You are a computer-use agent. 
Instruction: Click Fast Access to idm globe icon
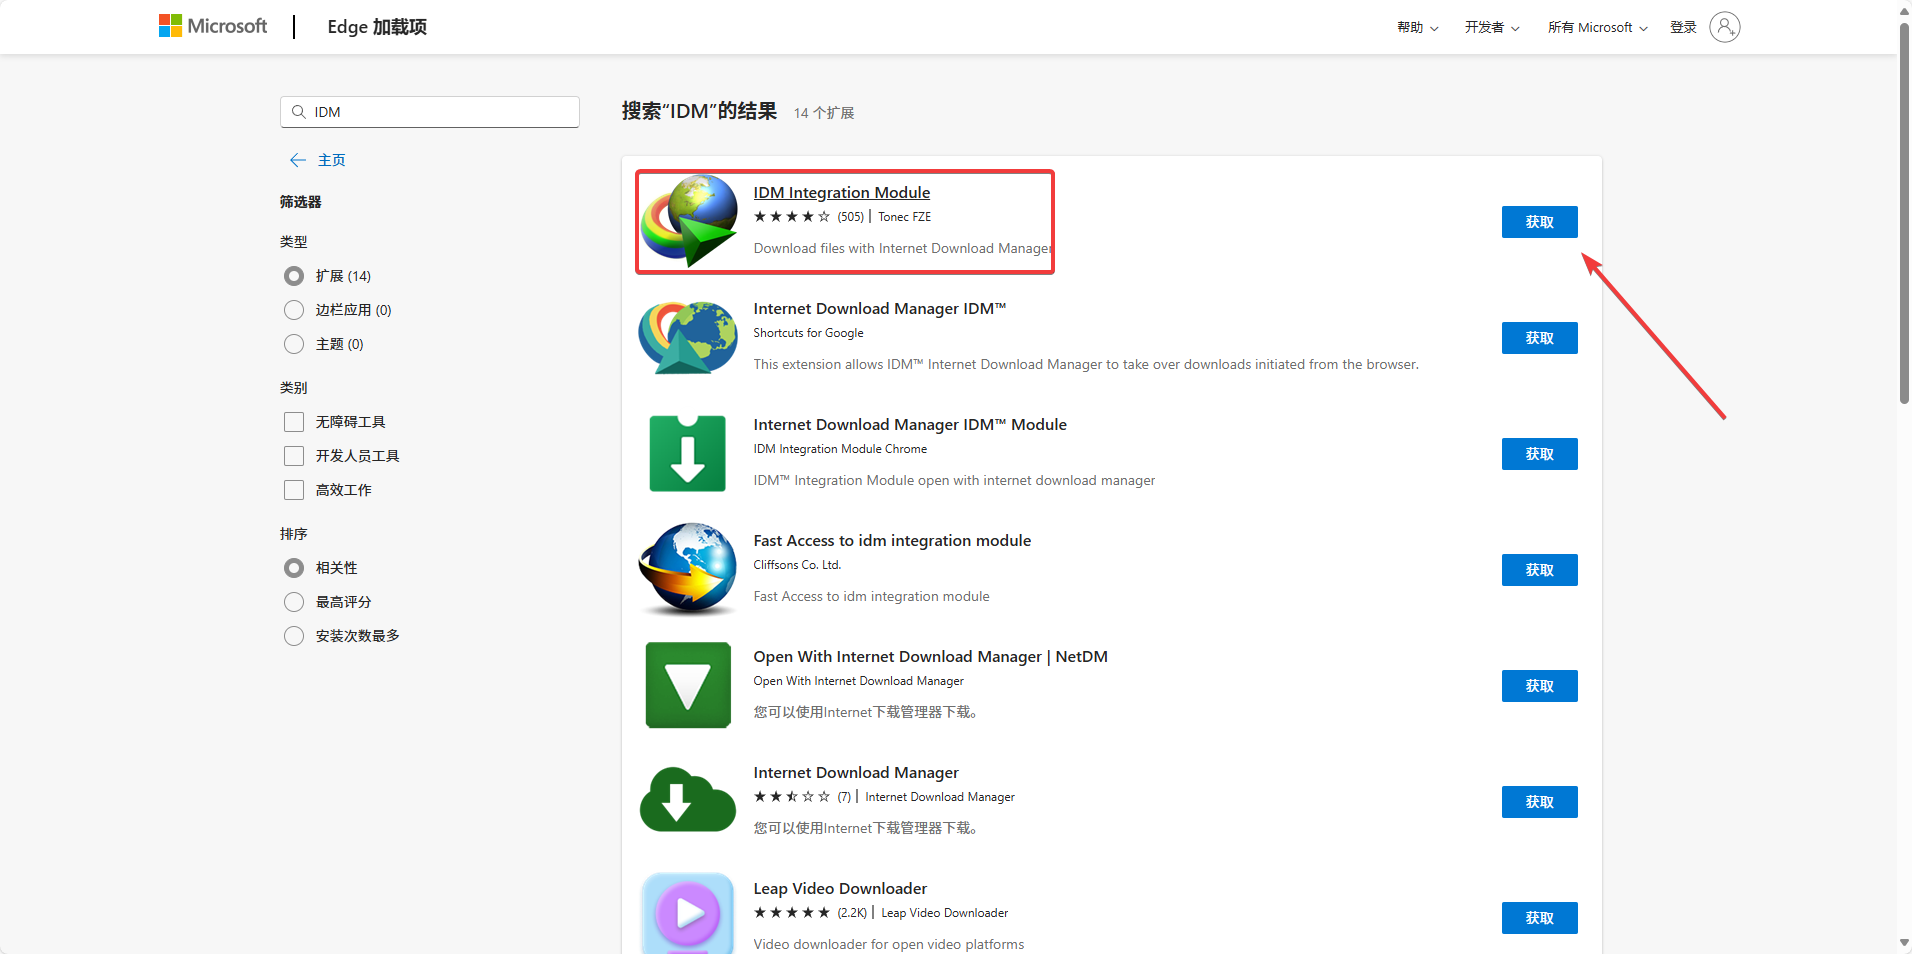pyautogui.click(x=688, y=569)
